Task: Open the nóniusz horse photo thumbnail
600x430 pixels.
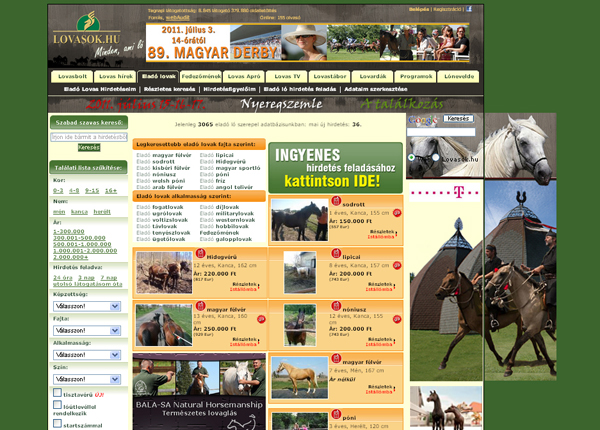Action: point(300,325)
